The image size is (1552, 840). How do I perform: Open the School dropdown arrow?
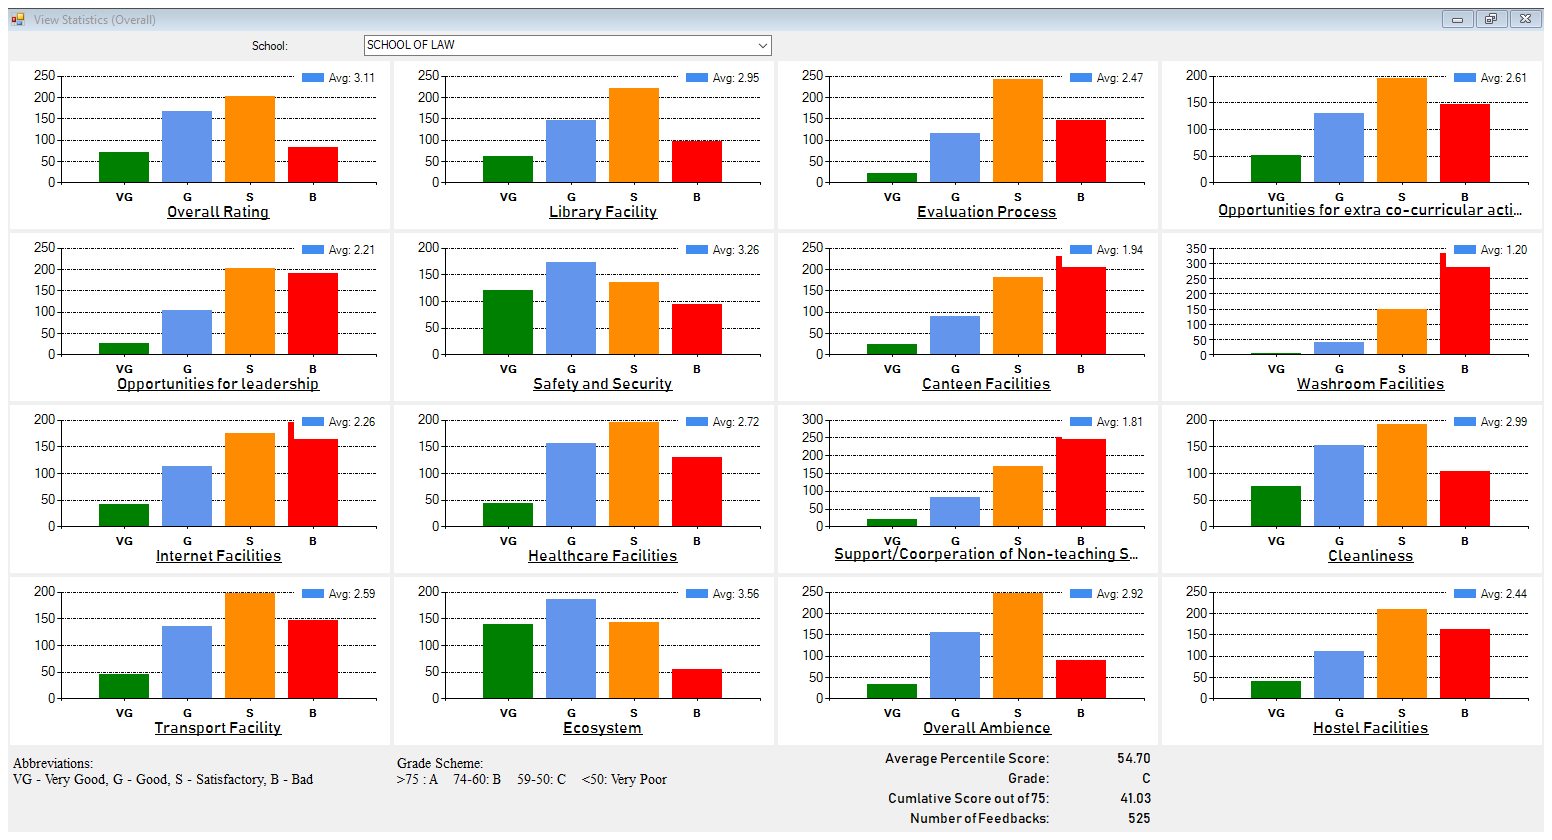tap(762, 46)
